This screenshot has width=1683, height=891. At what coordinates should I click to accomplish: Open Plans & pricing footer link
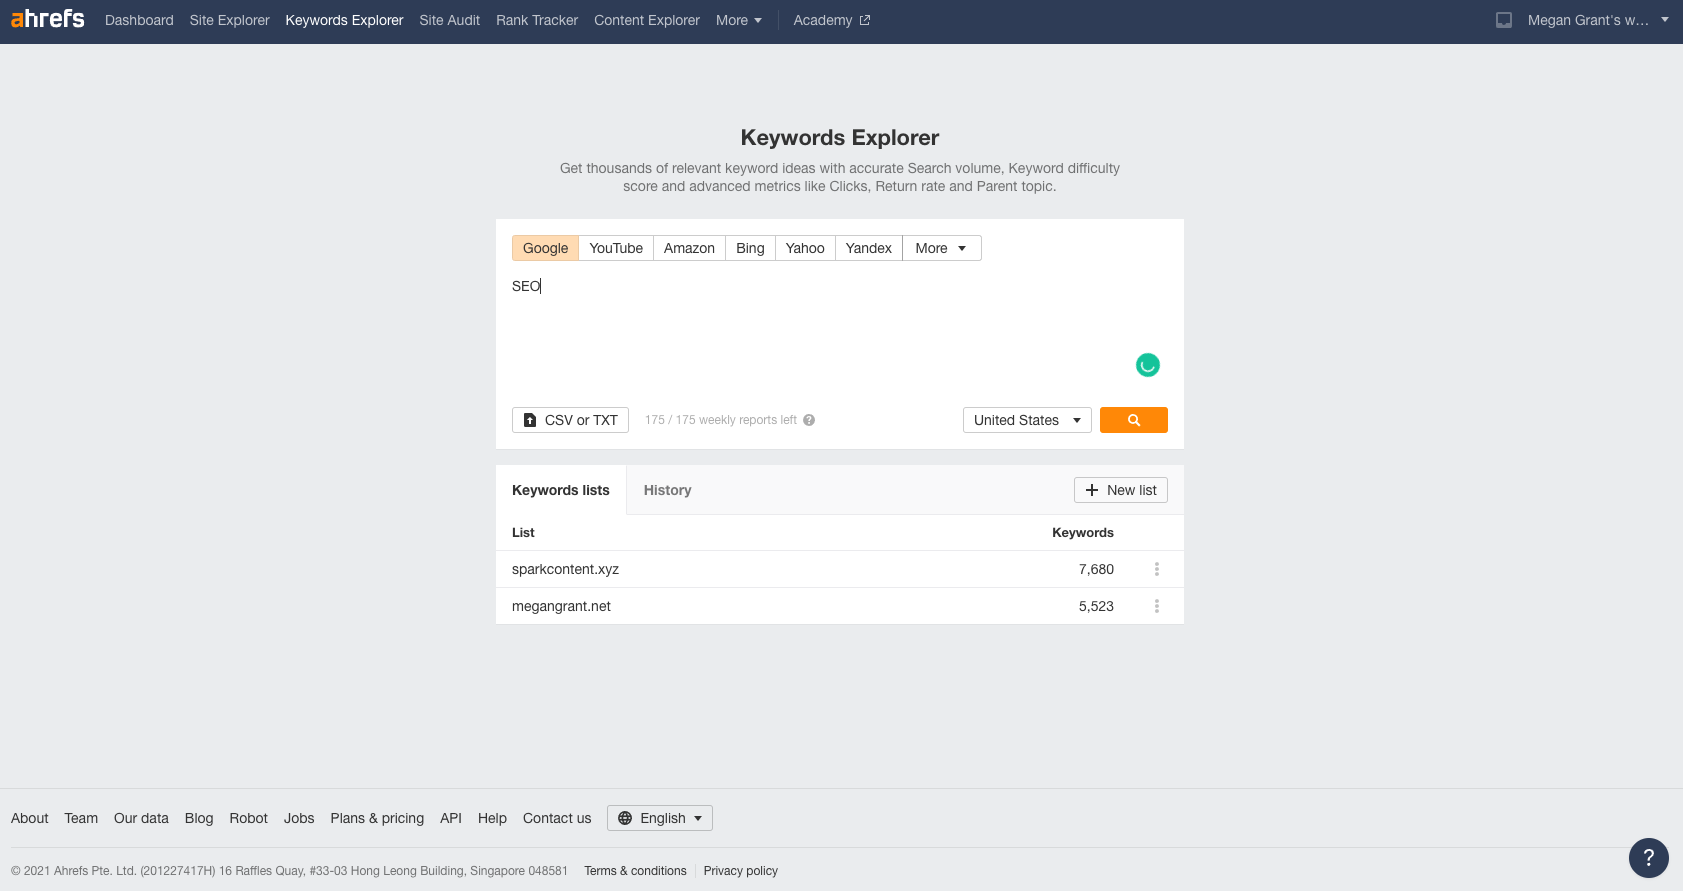click(377, 818)
